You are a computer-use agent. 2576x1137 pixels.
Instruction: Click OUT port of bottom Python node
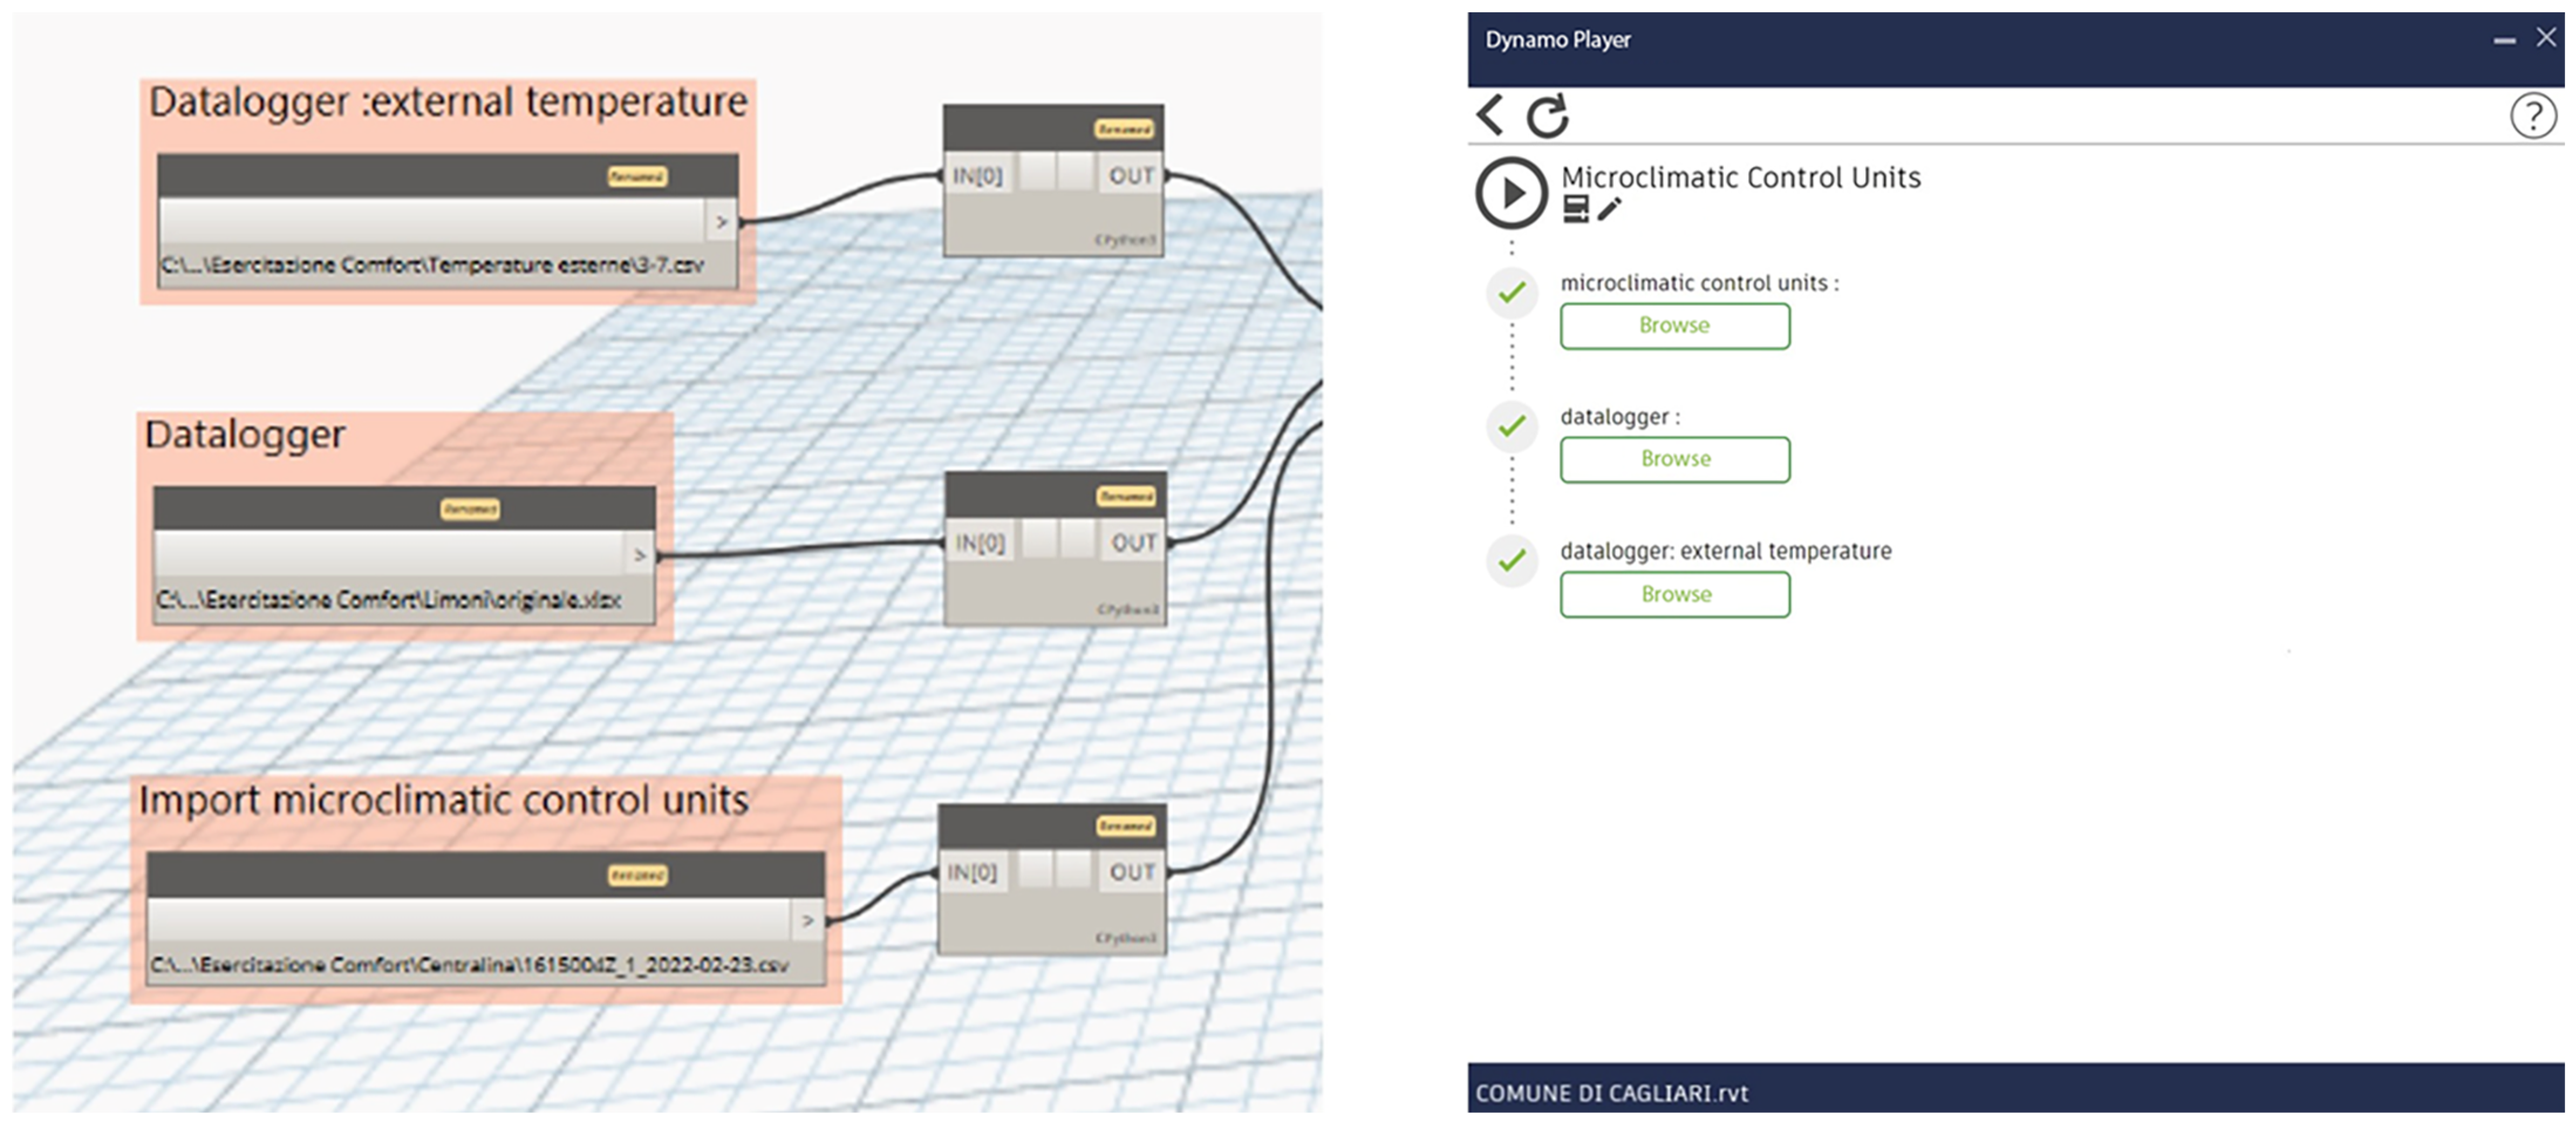[1131, 872]
